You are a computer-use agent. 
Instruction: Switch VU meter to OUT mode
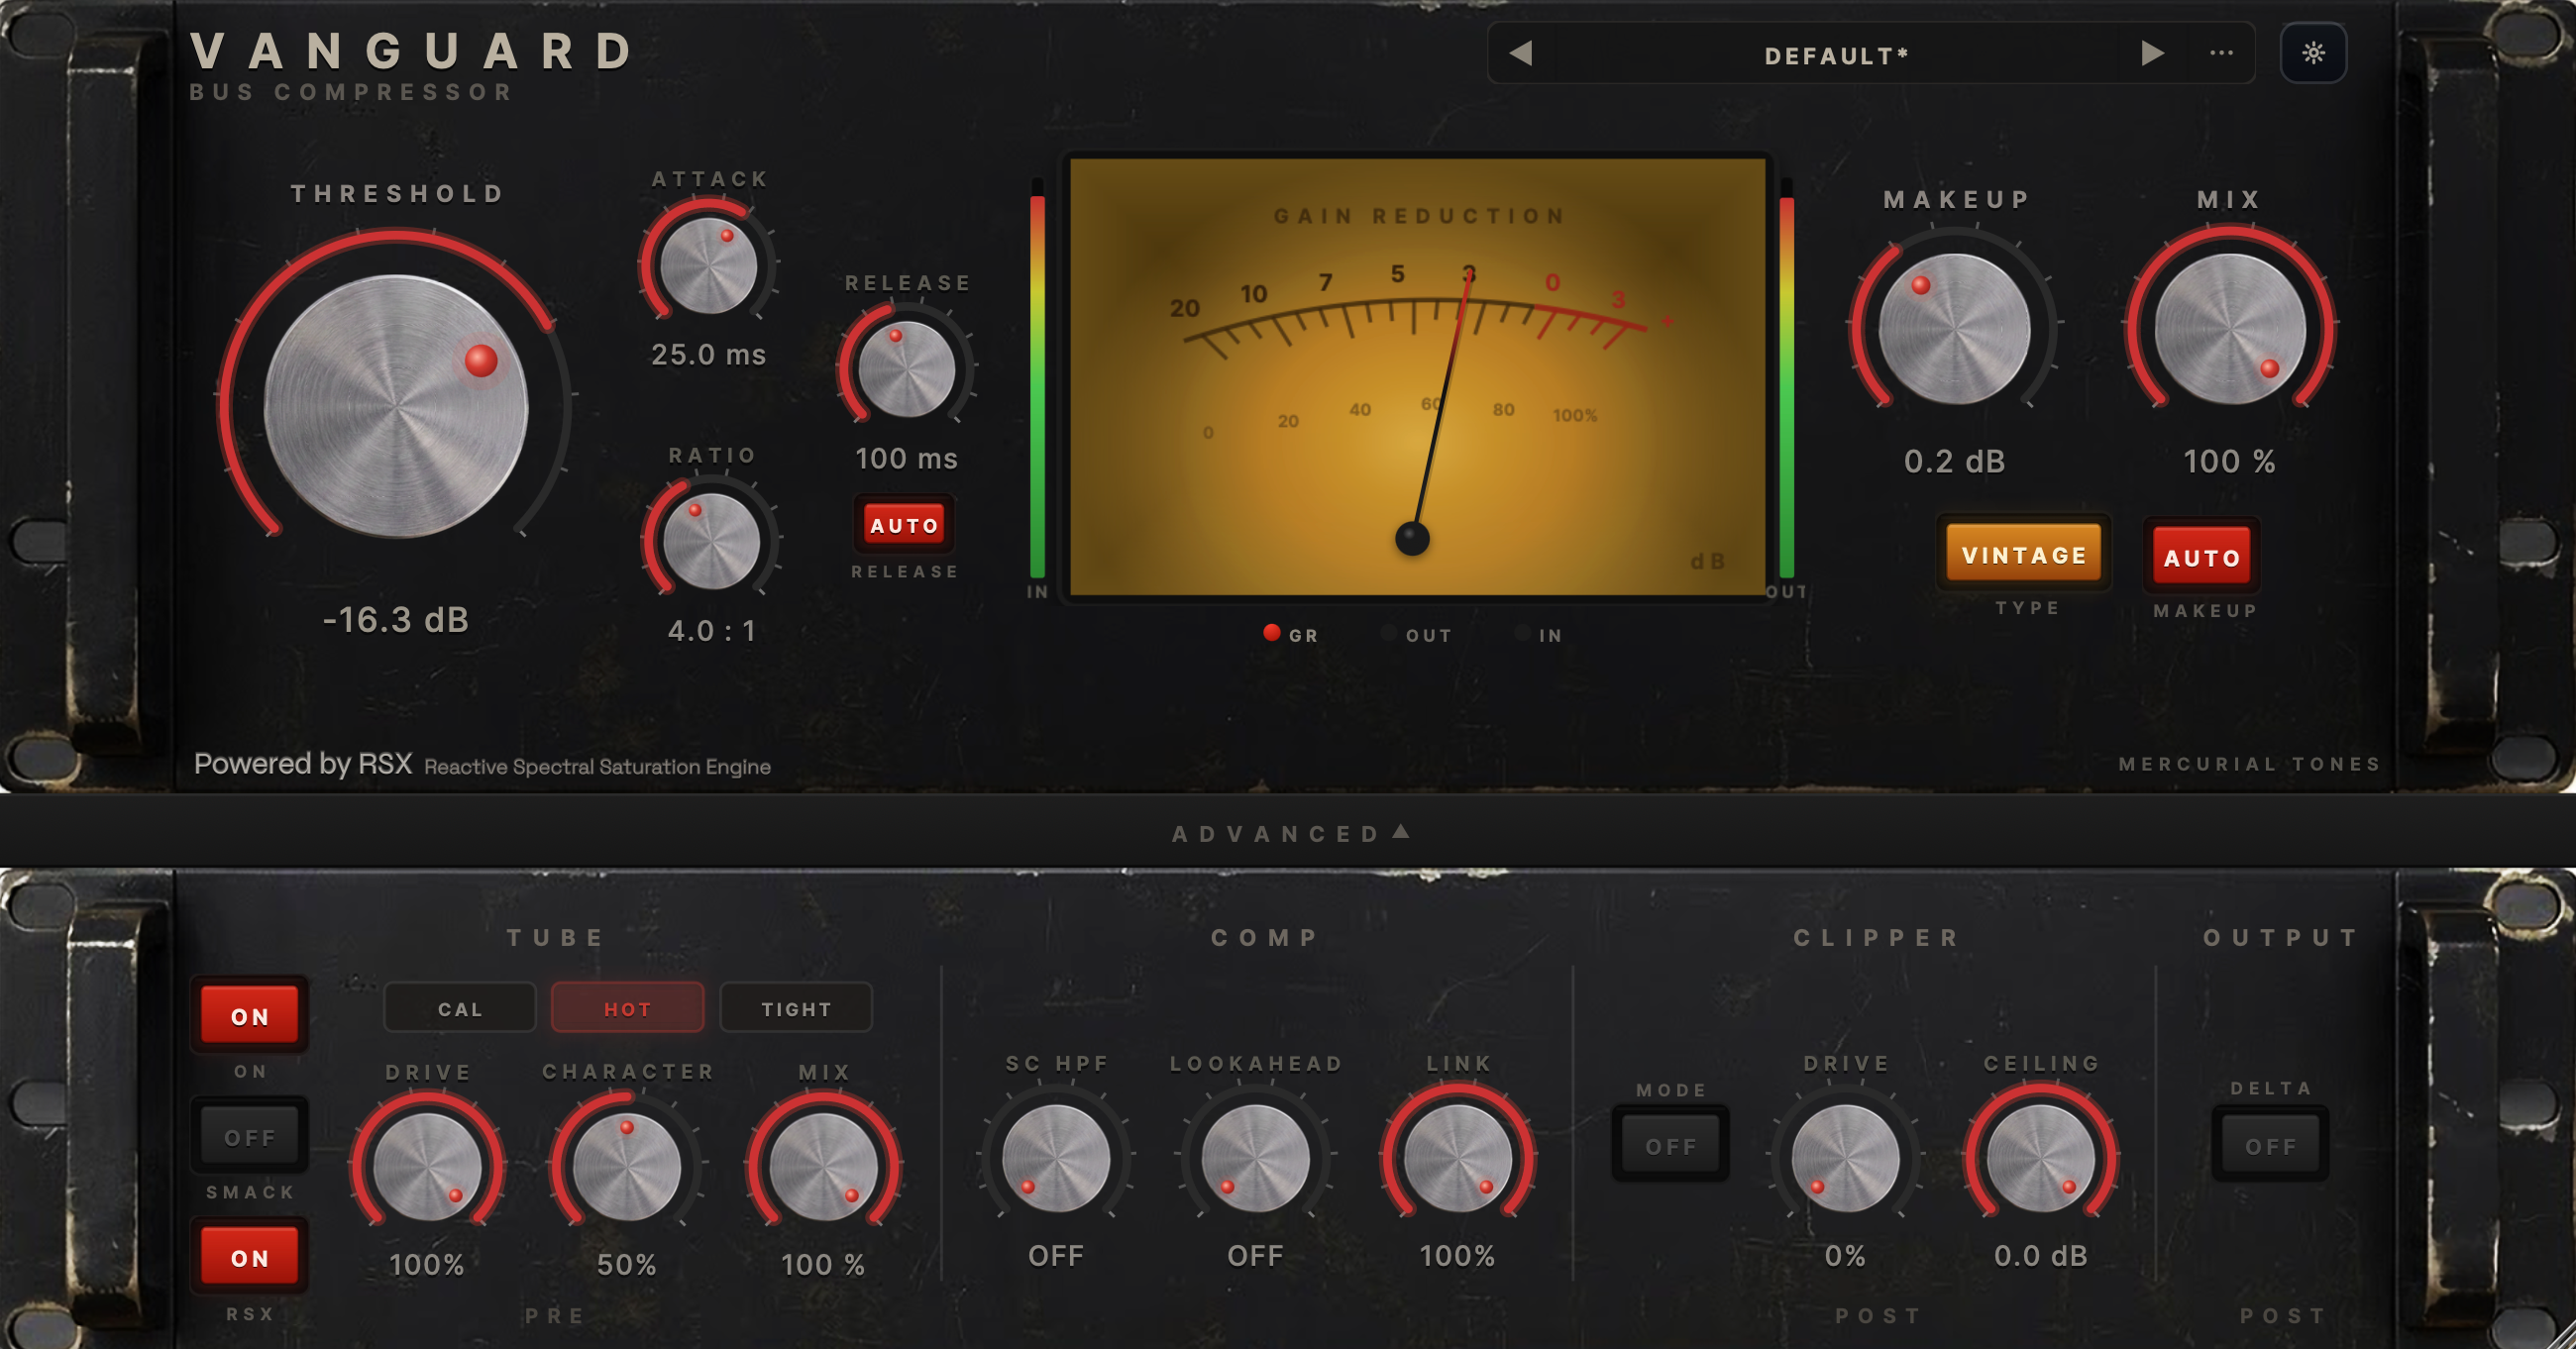[x=1417, y=634]
